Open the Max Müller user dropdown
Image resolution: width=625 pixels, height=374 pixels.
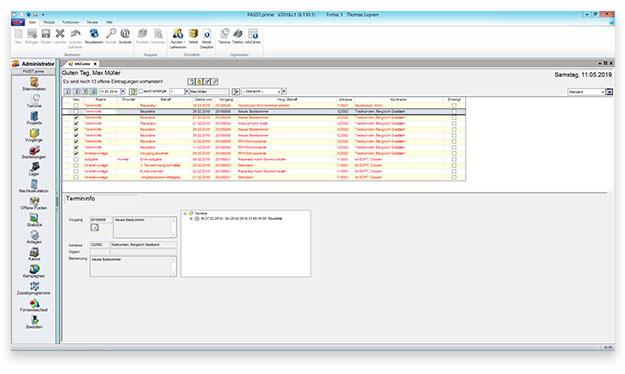tap(186, 92)
